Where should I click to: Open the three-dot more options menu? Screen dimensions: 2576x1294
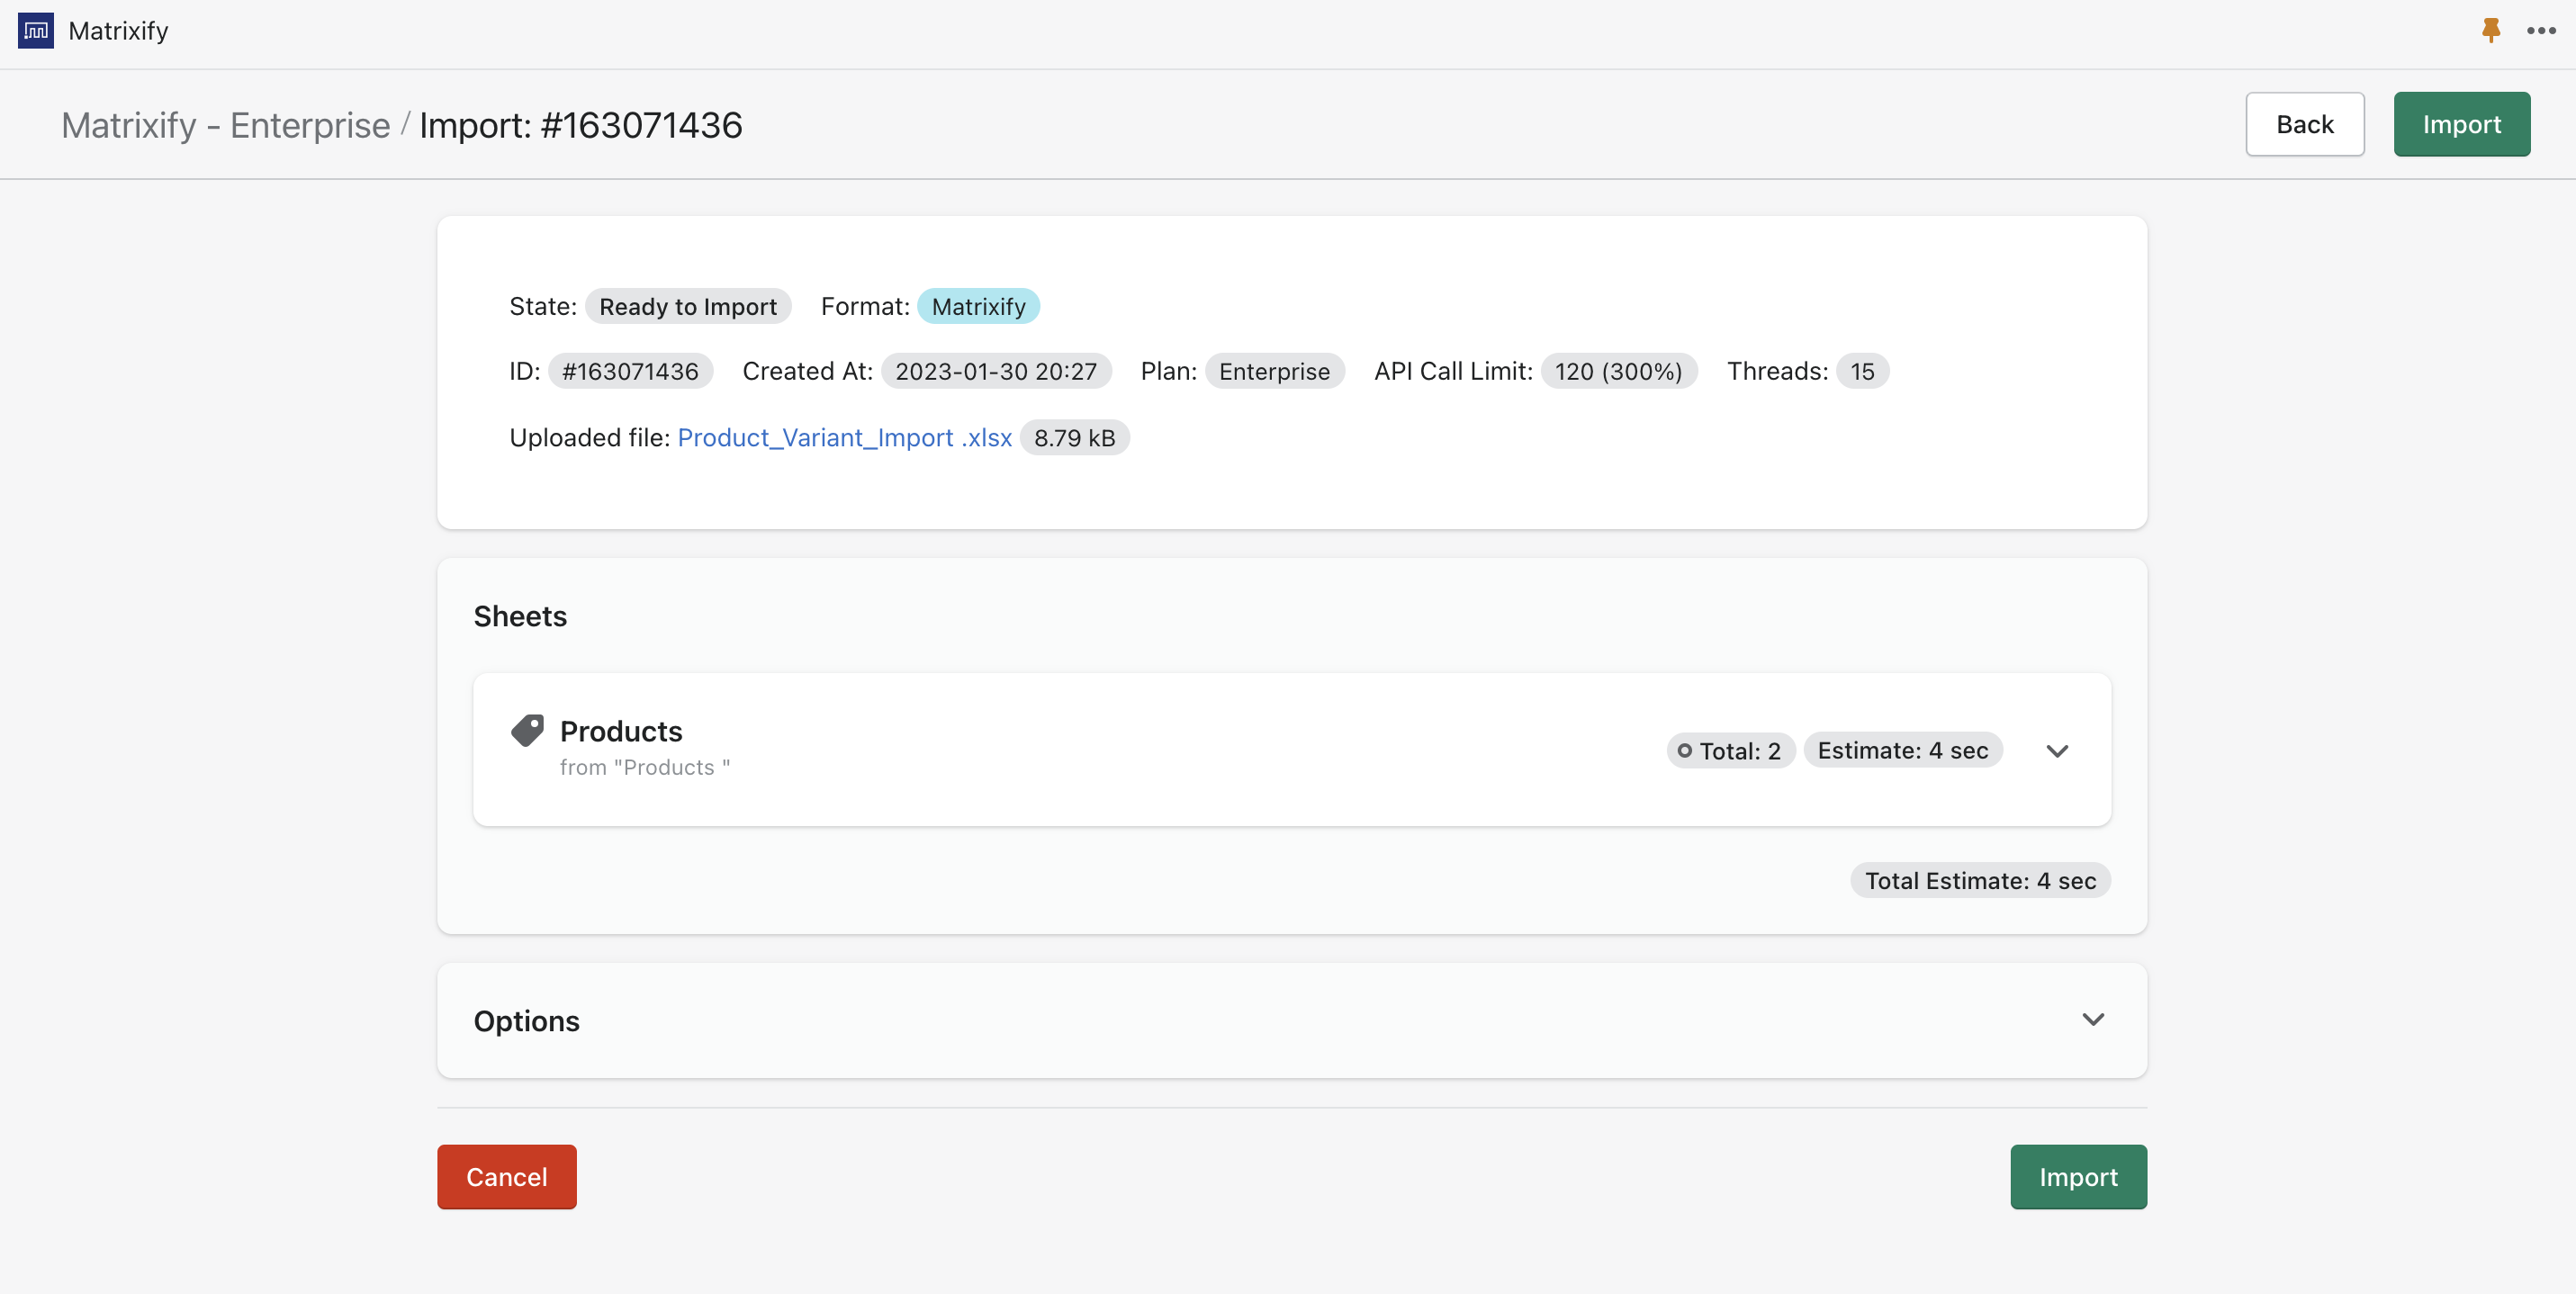click(x=2541, y=30)
